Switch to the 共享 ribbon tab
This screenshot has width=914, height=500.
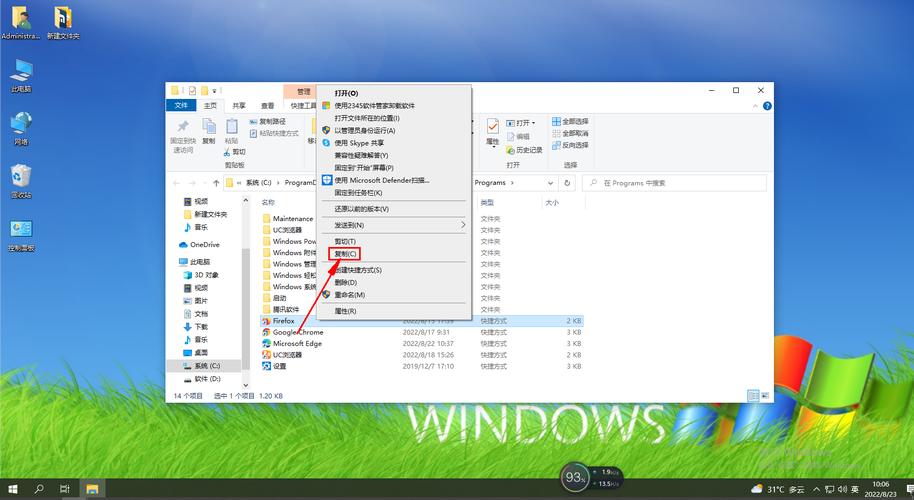239,105
